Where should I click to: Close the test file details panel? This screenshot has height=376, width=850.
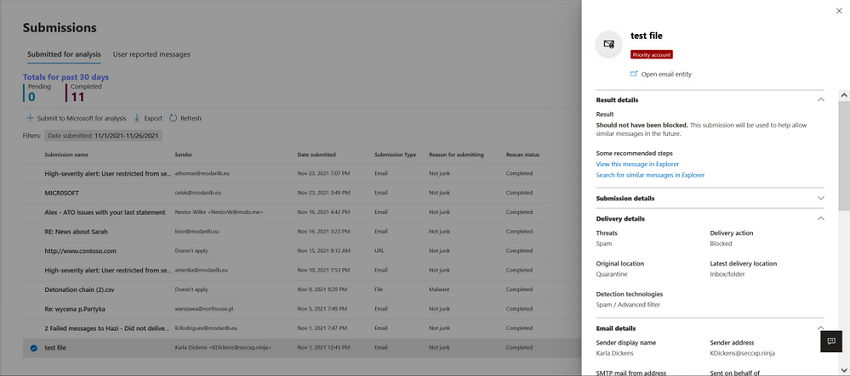839,11
